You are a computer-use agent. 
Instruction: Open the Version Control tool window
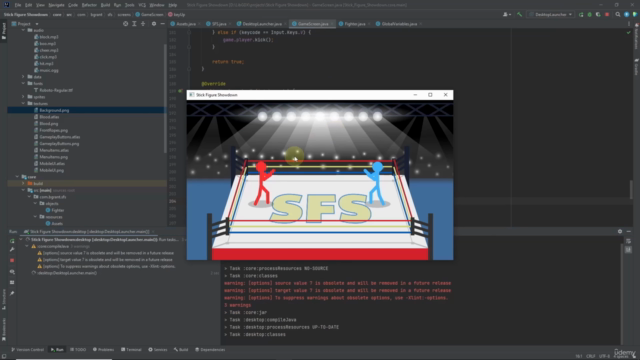coord(27,349)
